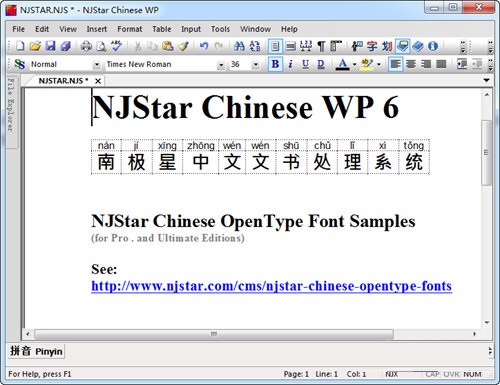This screenshot has width=500, height=385.
Task: Click the Save All multiple disks icon
Action: 66,46
